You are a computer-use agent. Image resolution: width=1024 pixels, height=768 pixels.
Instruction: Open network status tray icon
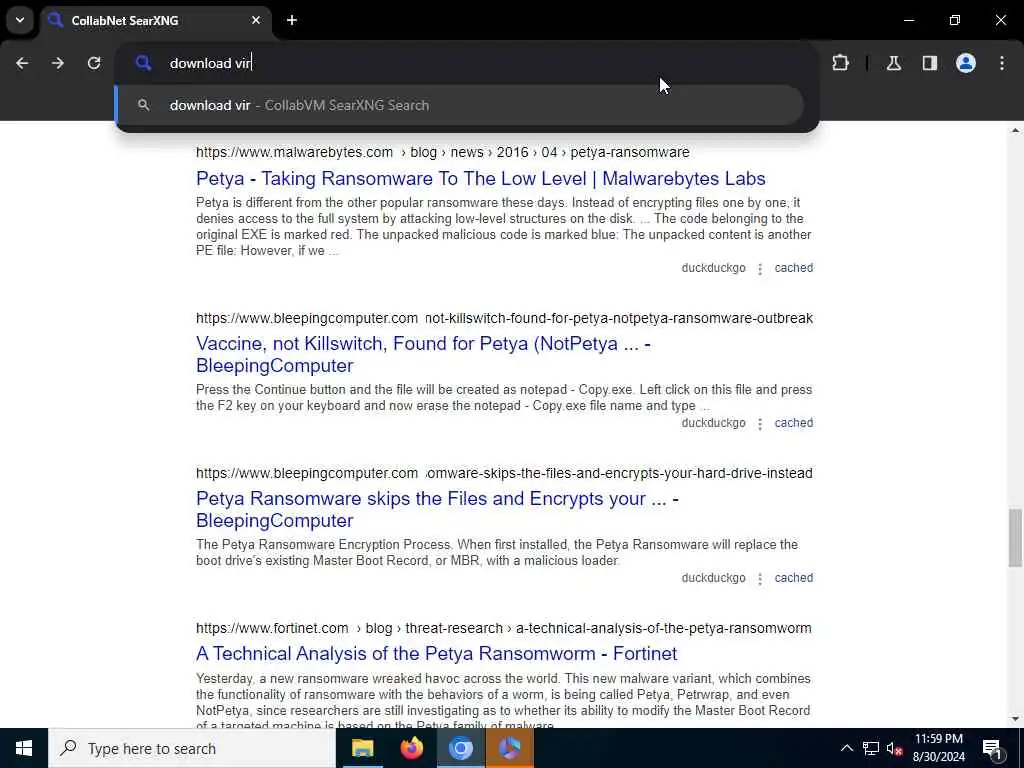(x=871, y=748)
